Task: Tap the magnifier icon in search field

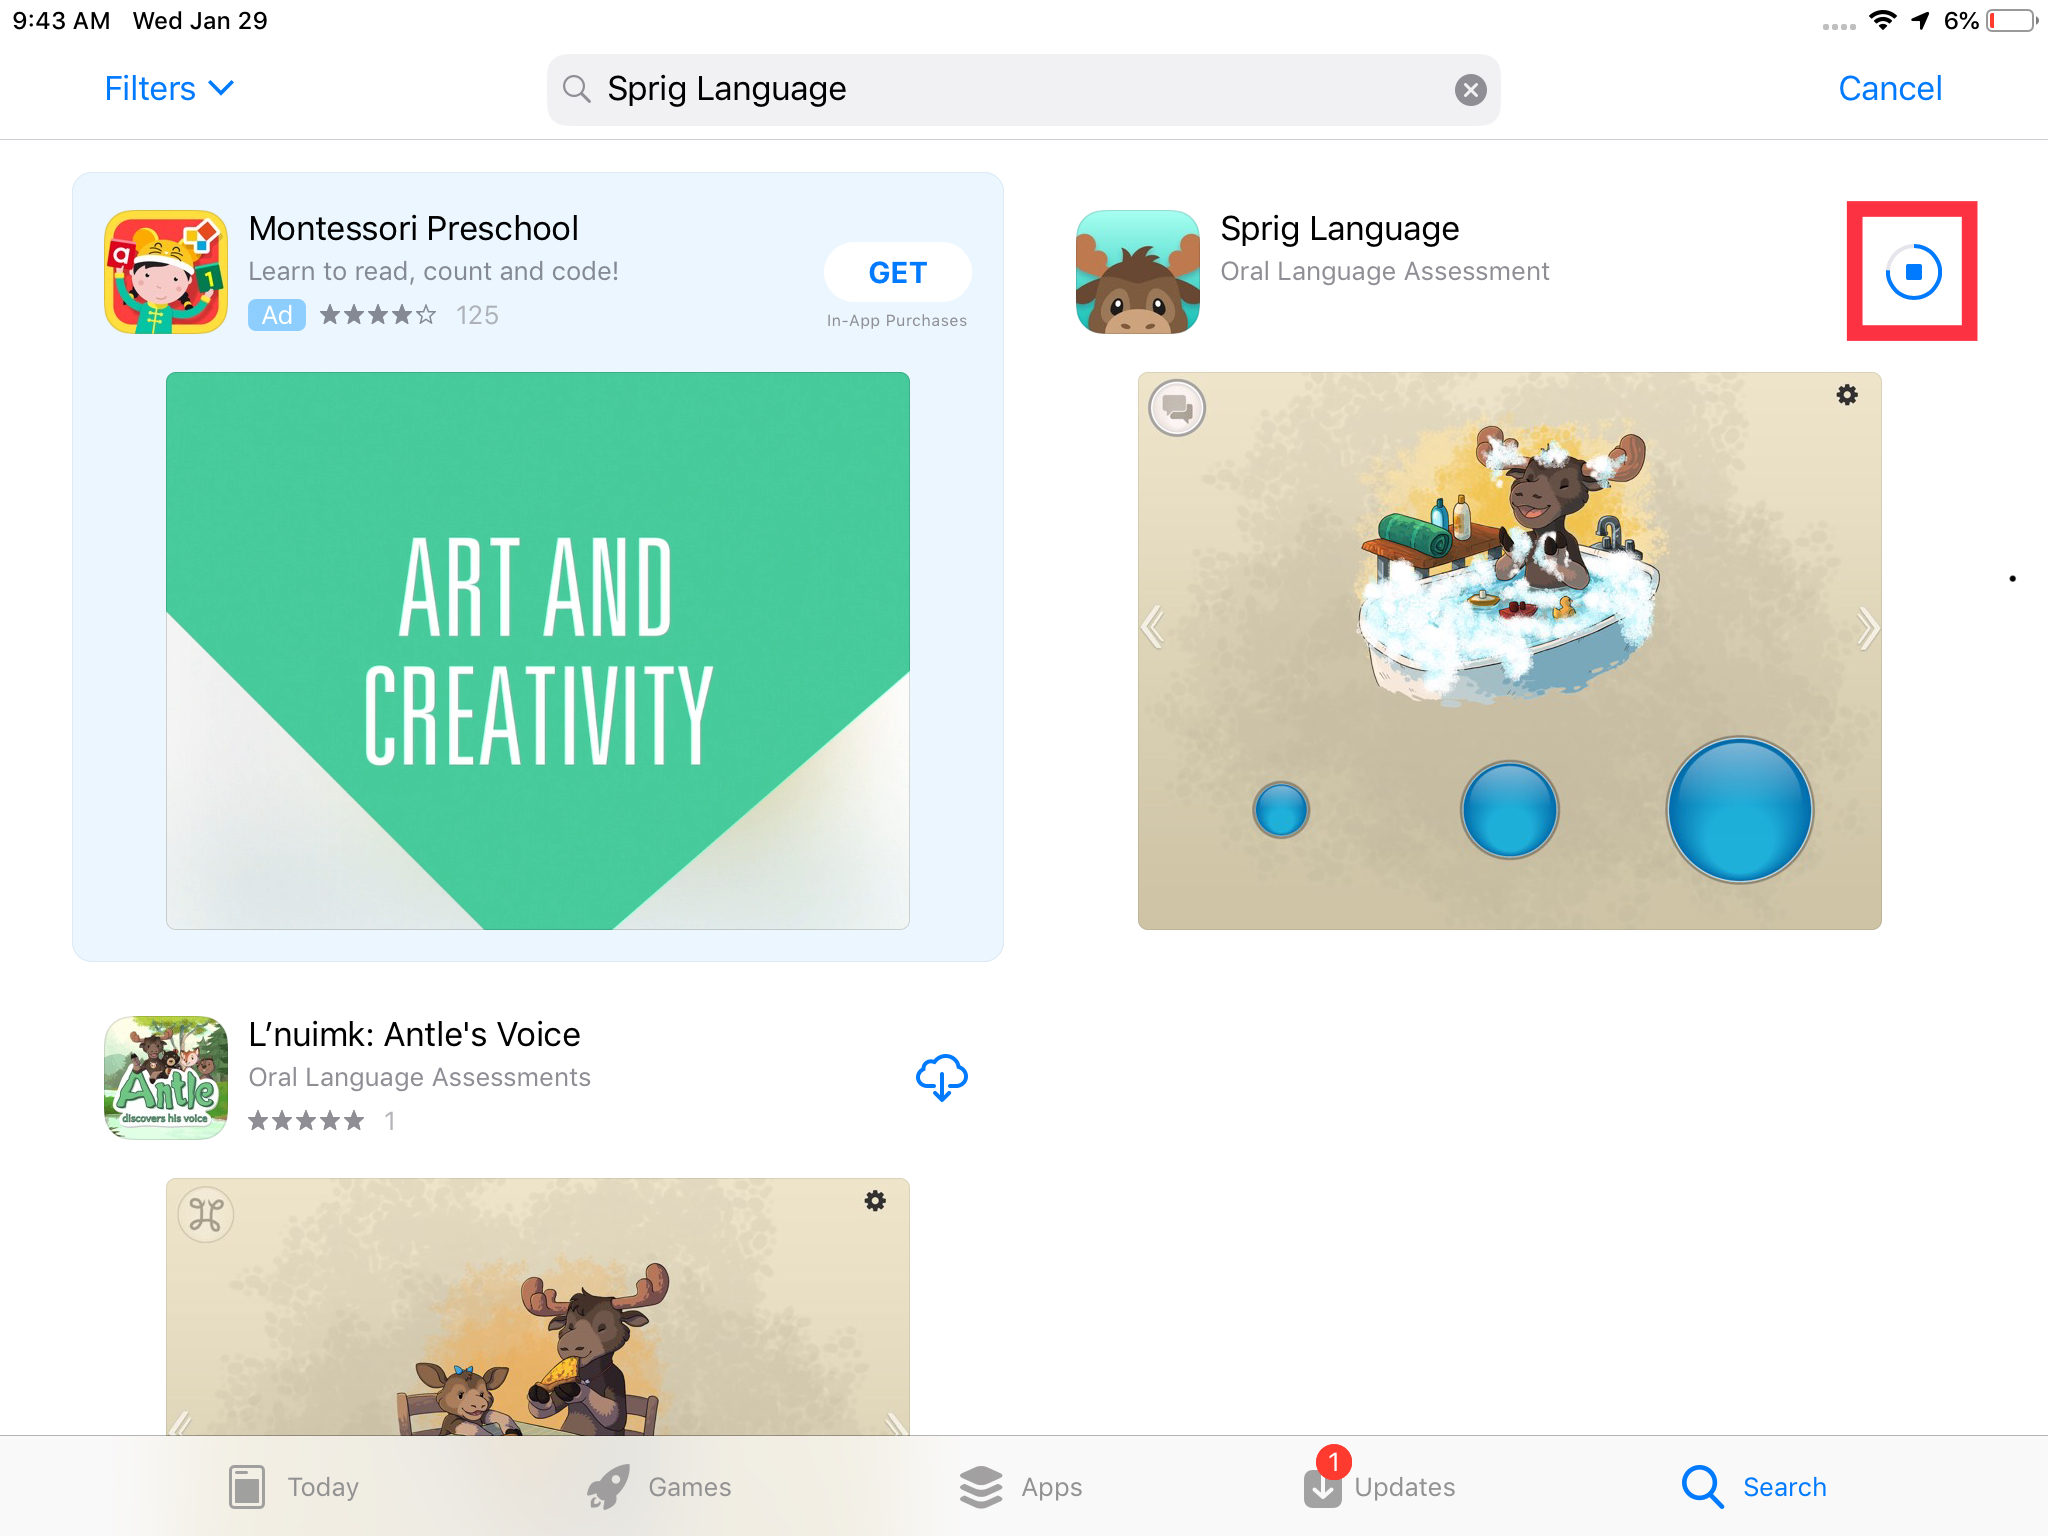Action: pos(576,89)
